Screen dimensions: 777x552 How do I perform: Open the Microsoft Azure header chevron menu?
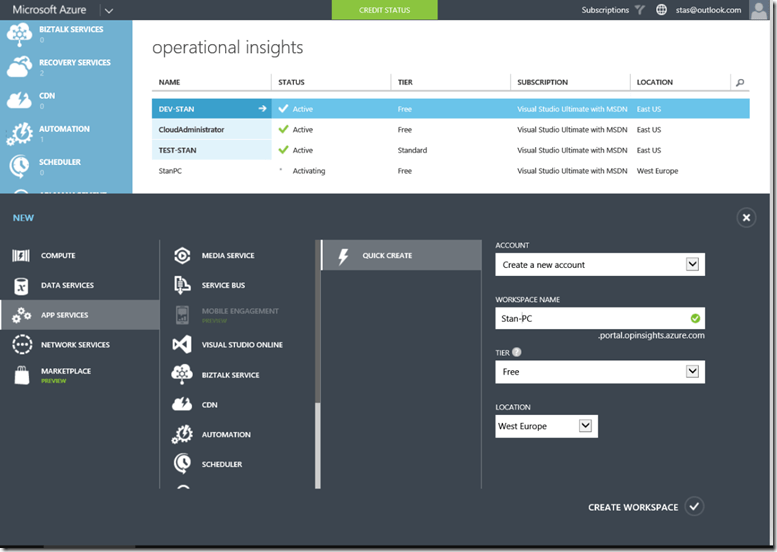point(108,10)
